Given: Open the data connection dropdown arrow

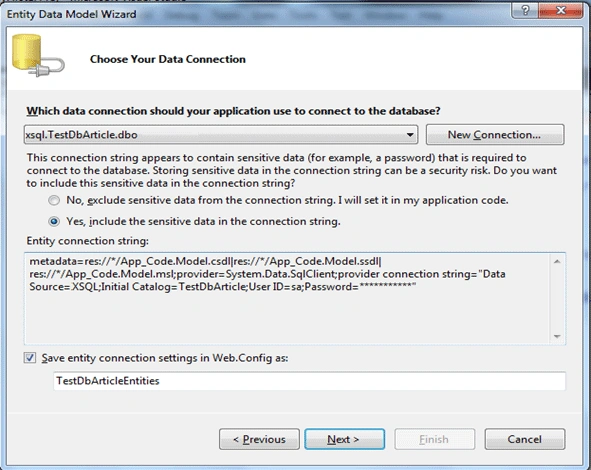Looking at the screenshot, I should click(x=410, y=135).
